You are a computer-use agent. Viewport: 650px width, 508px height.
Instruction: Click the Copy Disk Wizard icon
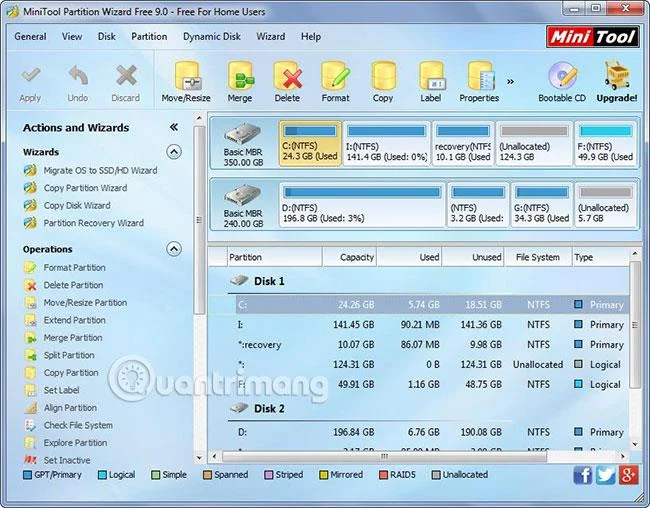click(x=30, y=205)
